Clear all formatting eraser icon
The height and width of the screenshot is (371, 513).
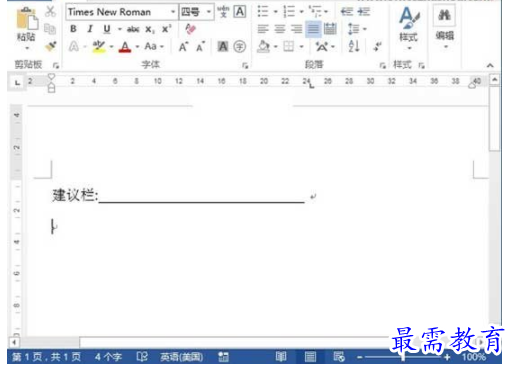coord(190,29)
